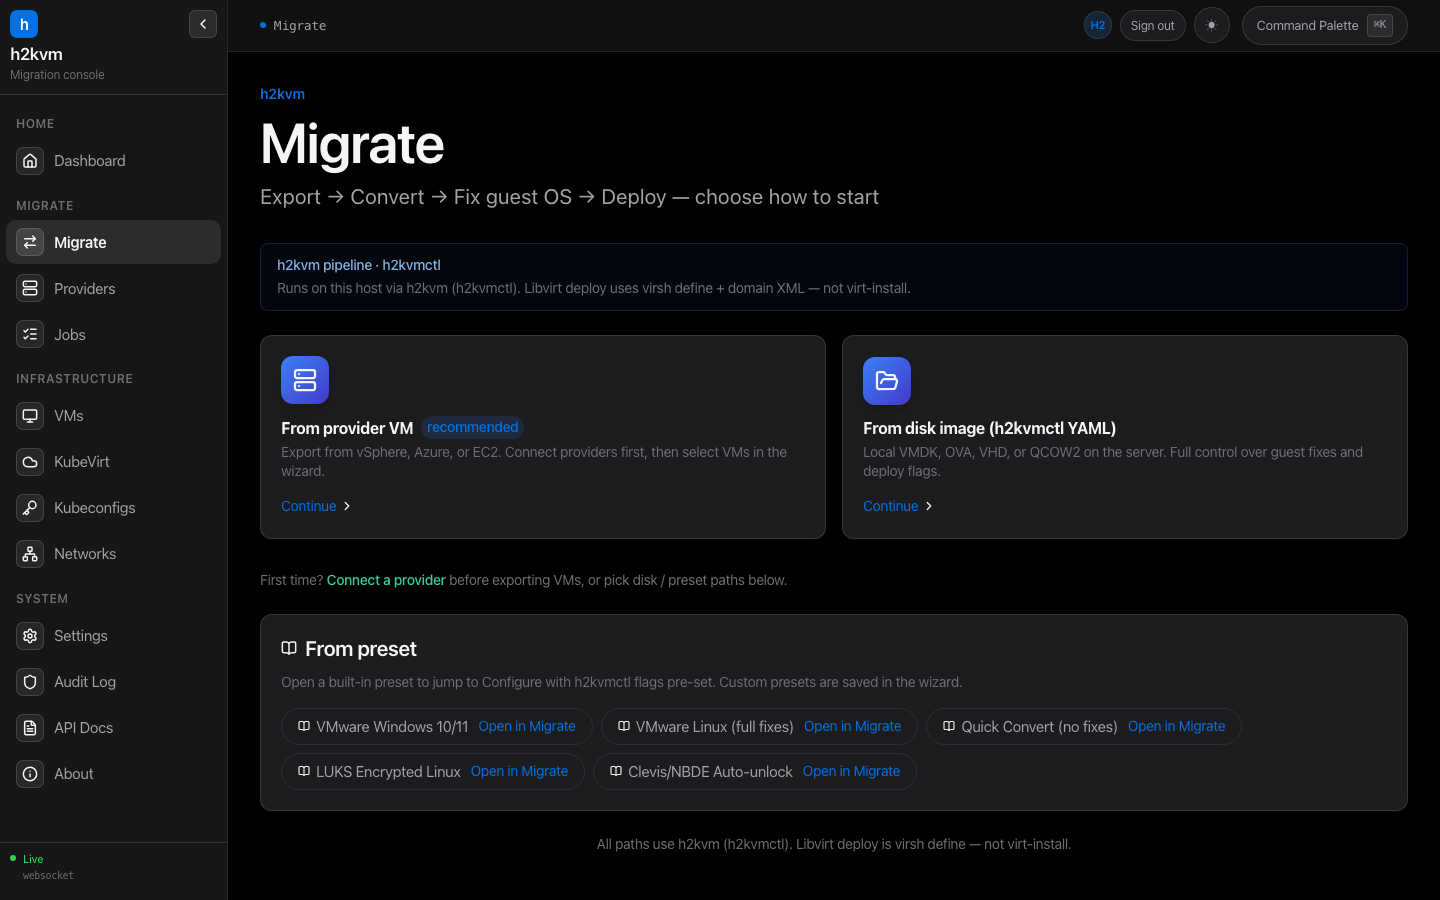Go to Audit Log in the sidebar menu
The image size is (1440, 900).
(113, 682)
